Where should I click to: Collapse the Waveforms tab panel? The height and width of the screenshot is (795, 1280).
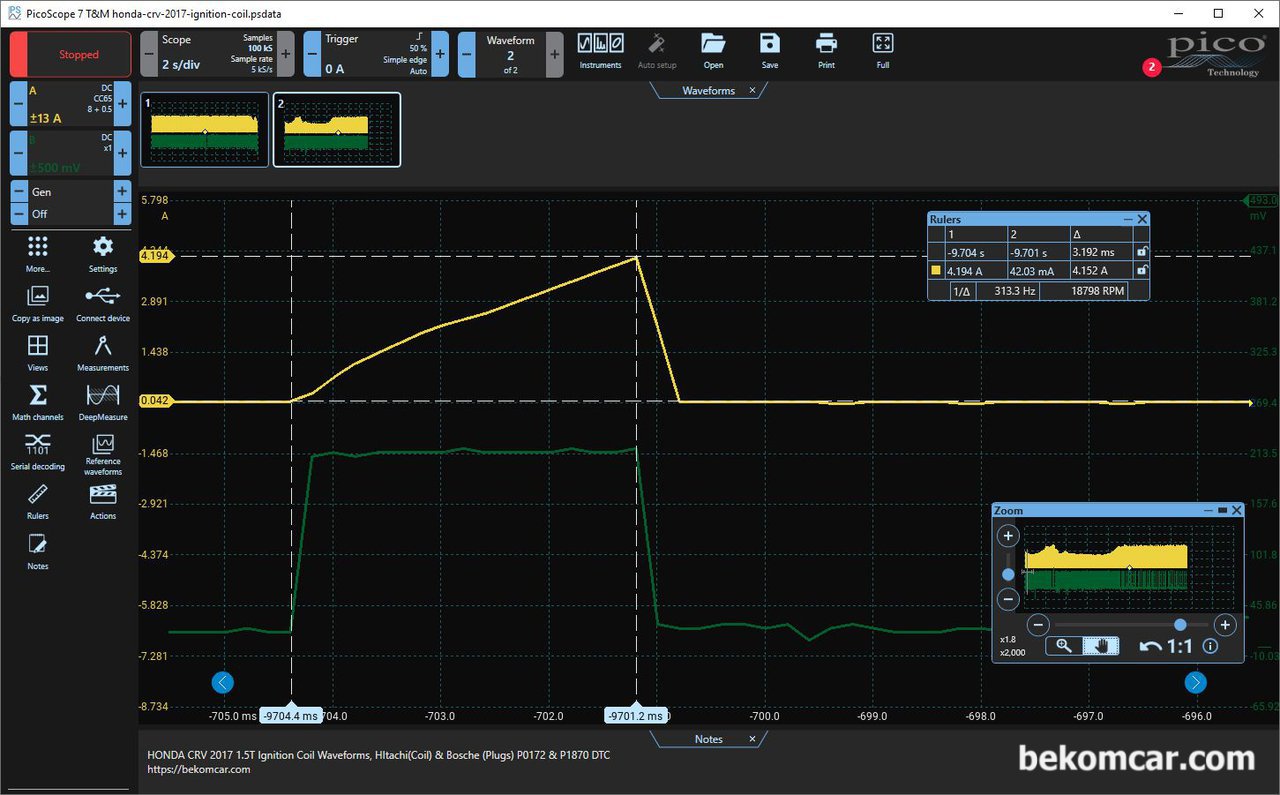pos(708,90)
